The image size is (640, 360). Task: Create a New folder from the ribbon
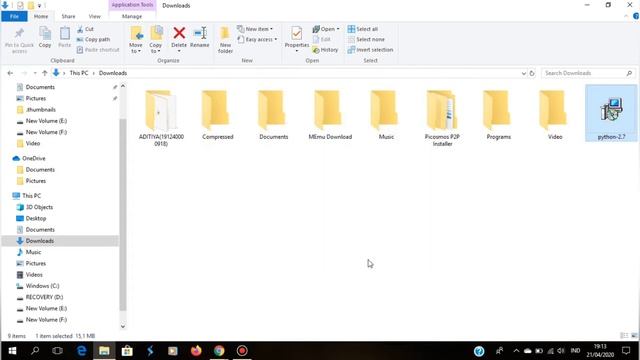[225, 39]
